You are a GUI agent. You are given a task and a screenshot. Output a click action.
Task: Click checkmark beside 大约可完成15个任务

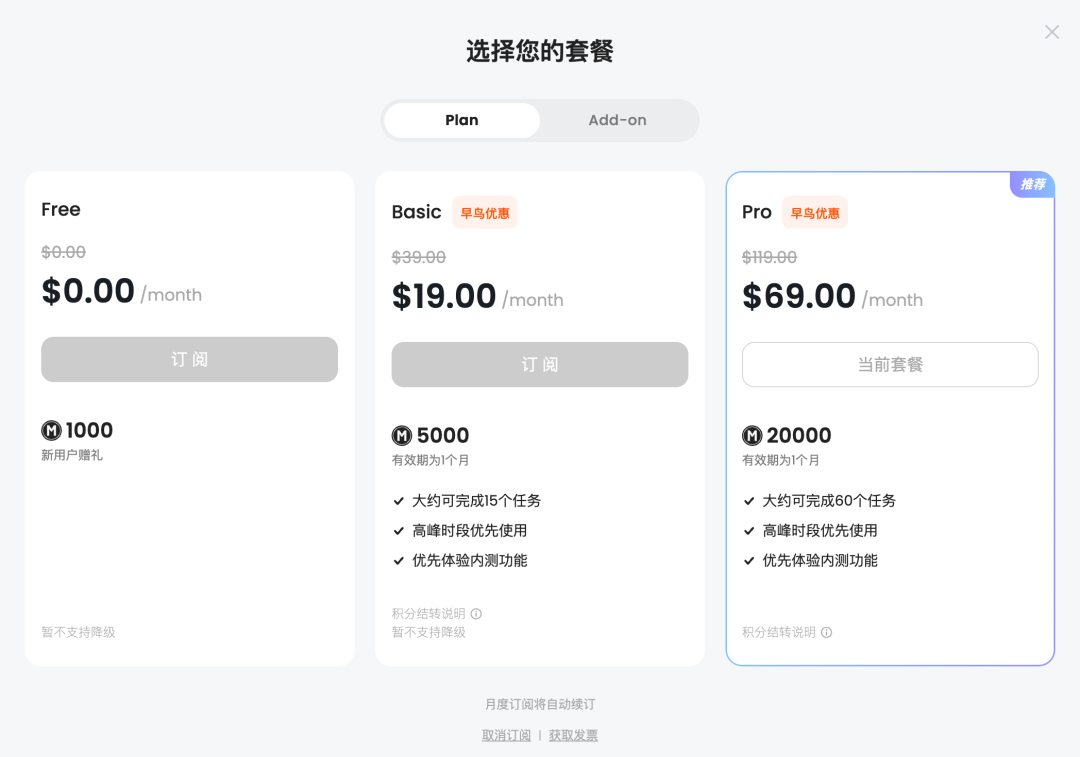coord(399,501)
